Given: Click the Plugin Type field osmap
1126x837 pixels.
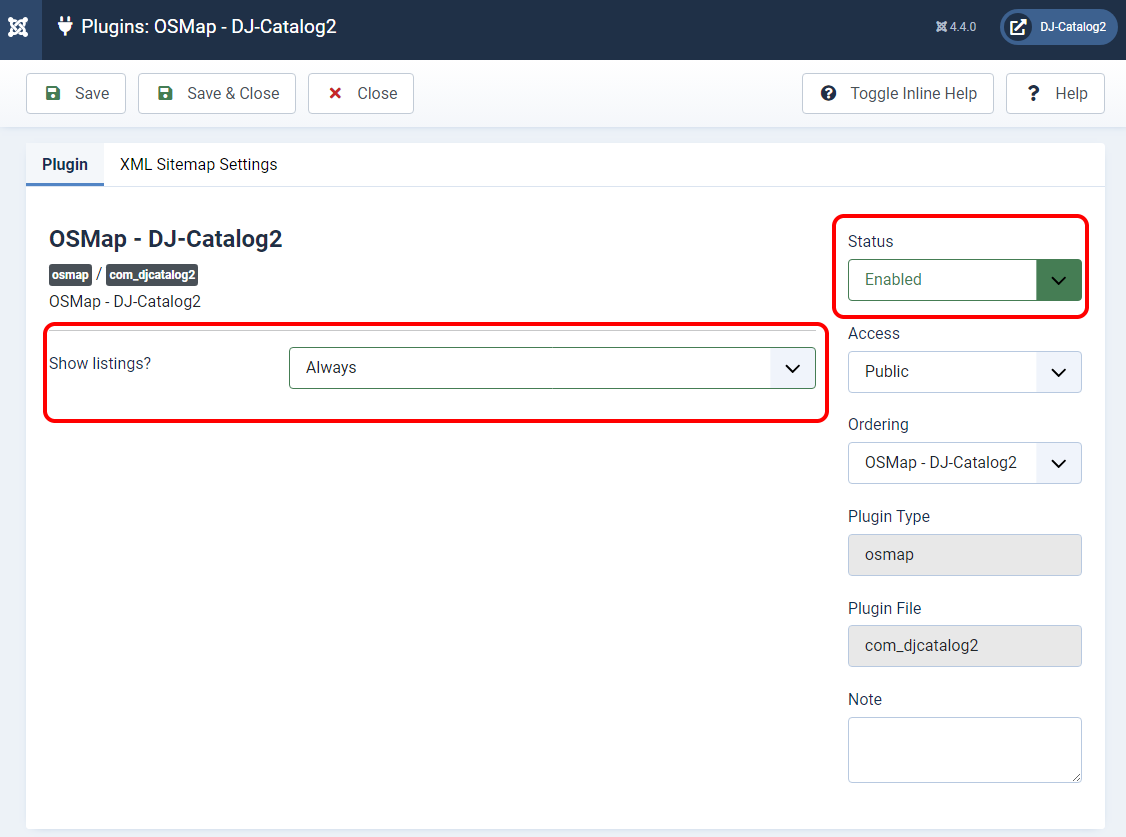Looking at the screenshot, I should [x=964, y=555].
